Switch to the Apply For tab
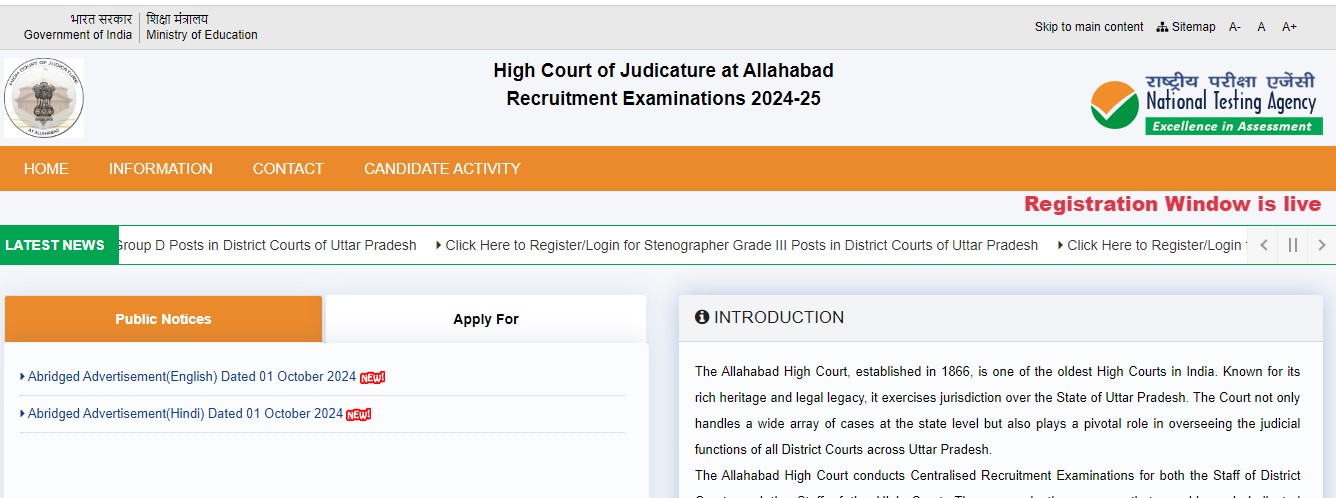This screenshot has width=1336, height=498. (486, 319)
